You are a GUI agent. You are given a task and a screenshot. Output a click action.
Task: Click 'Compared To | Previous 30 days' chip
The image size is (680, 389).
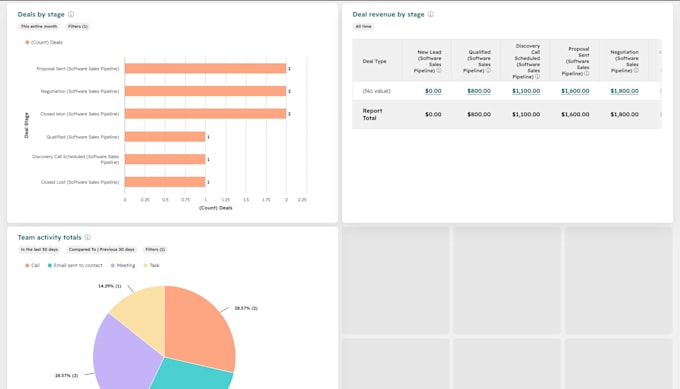click(101, 249)
